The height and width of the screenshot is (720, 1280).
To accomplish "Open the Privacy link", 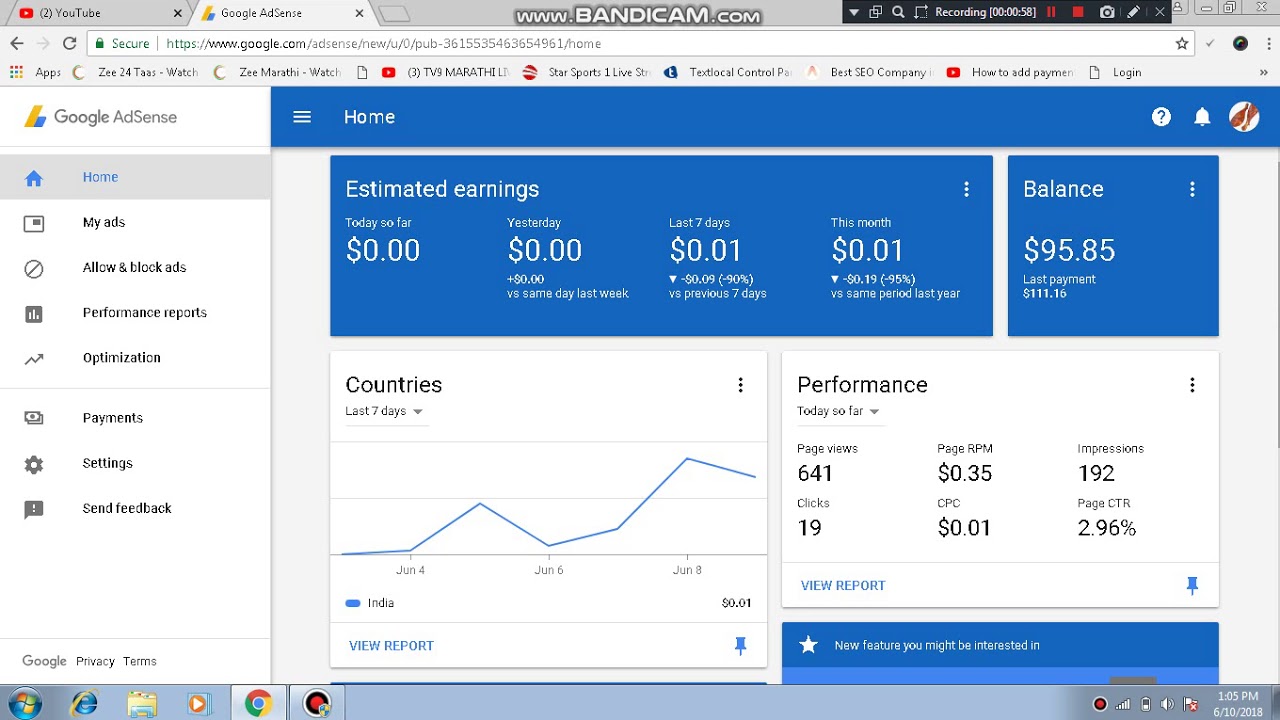I will (x=95, y=661).
